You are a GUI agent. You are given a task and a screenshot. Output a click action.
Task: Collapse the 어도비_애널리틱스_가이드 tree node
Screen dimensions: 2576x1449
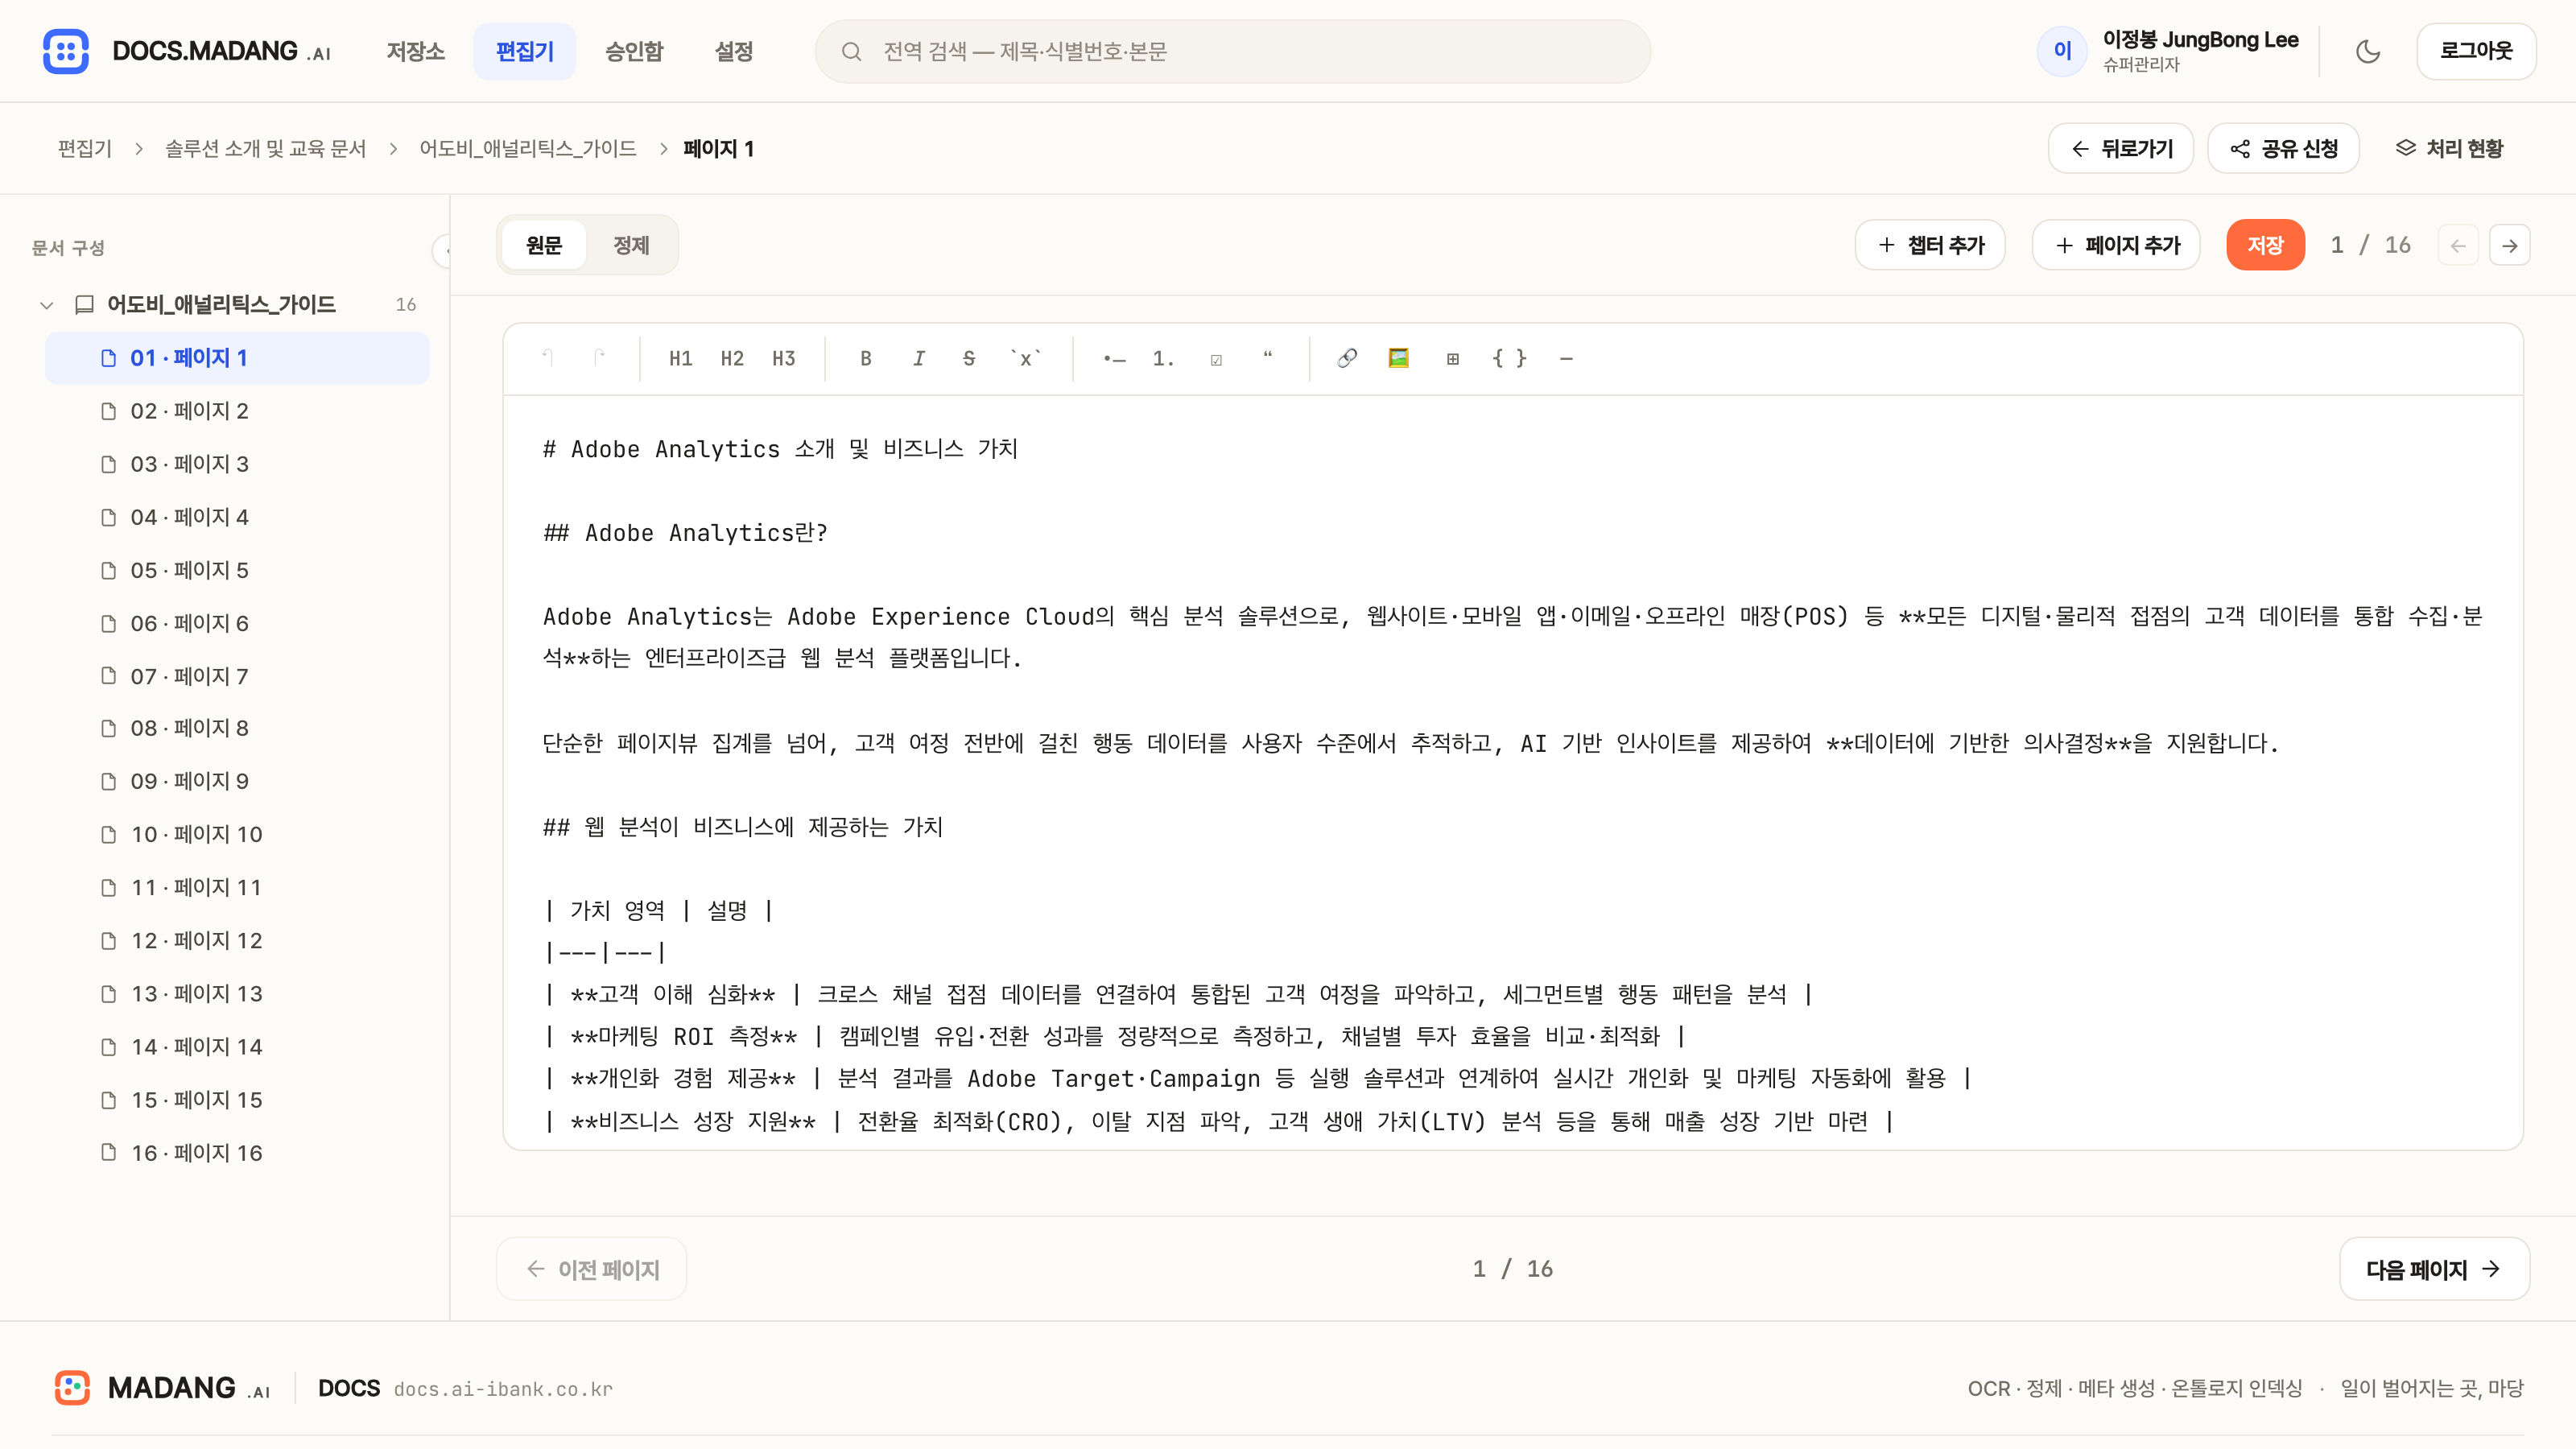[46, 305]
